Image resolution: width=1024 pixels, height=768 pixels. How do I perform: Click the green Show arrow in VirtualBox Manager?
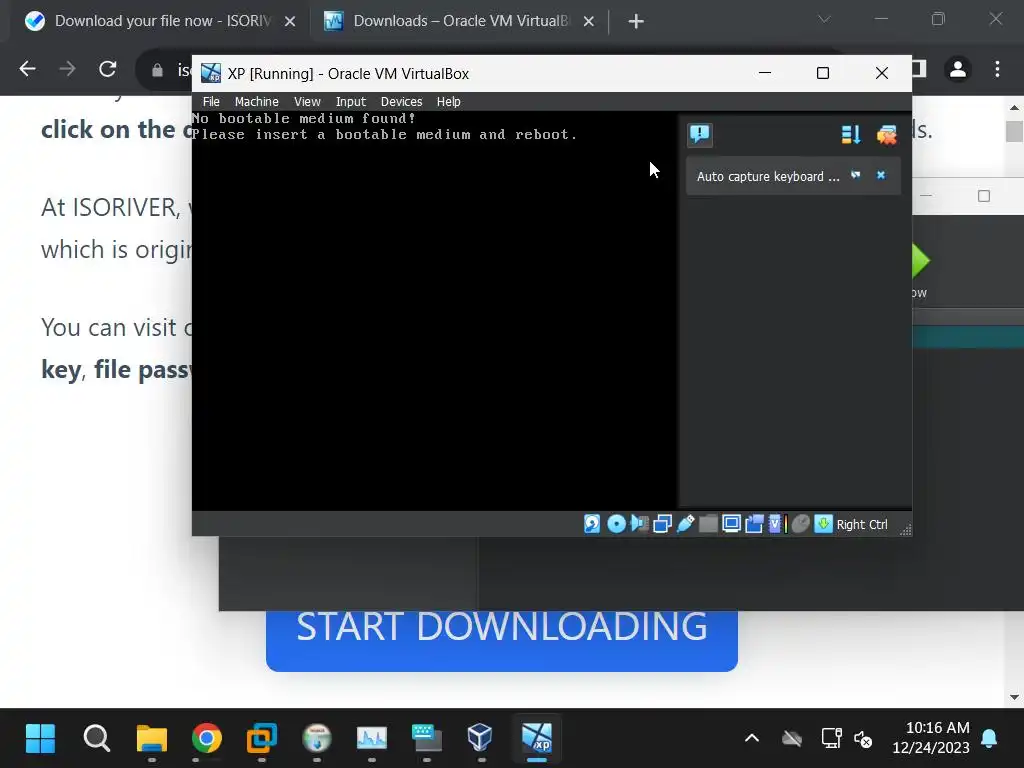pyautogui.click(x=921, y=261)
